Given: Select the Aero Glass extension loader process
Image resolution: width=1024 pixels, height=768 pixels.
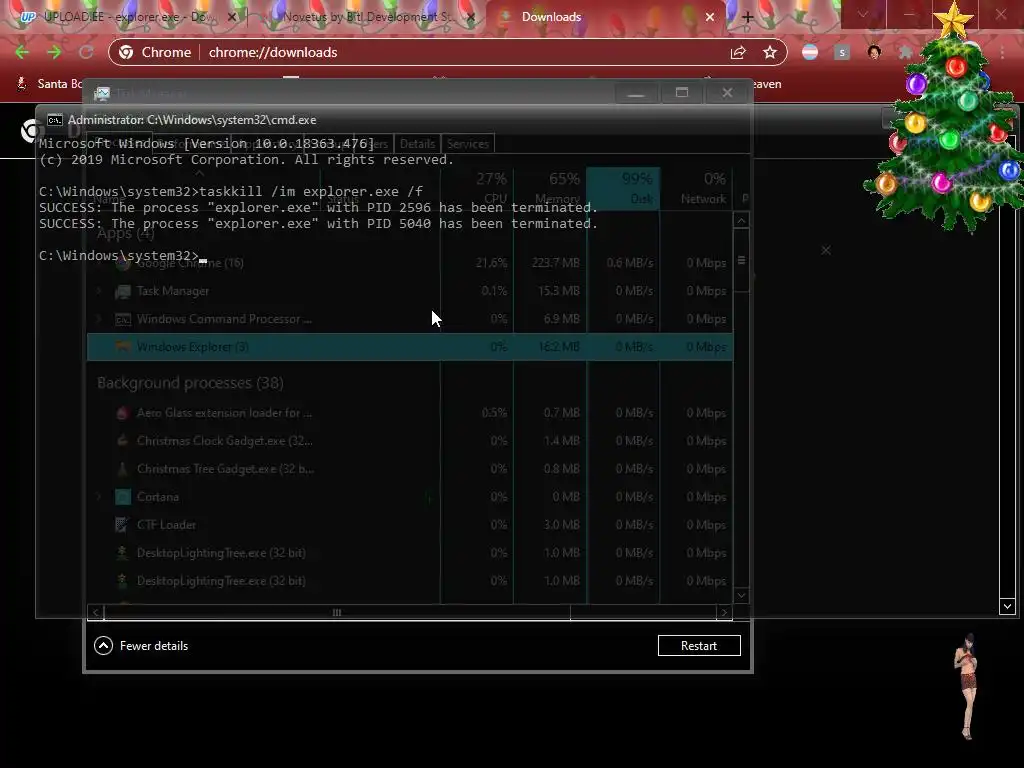Looking at the screenshot, I should click(224, 413).
